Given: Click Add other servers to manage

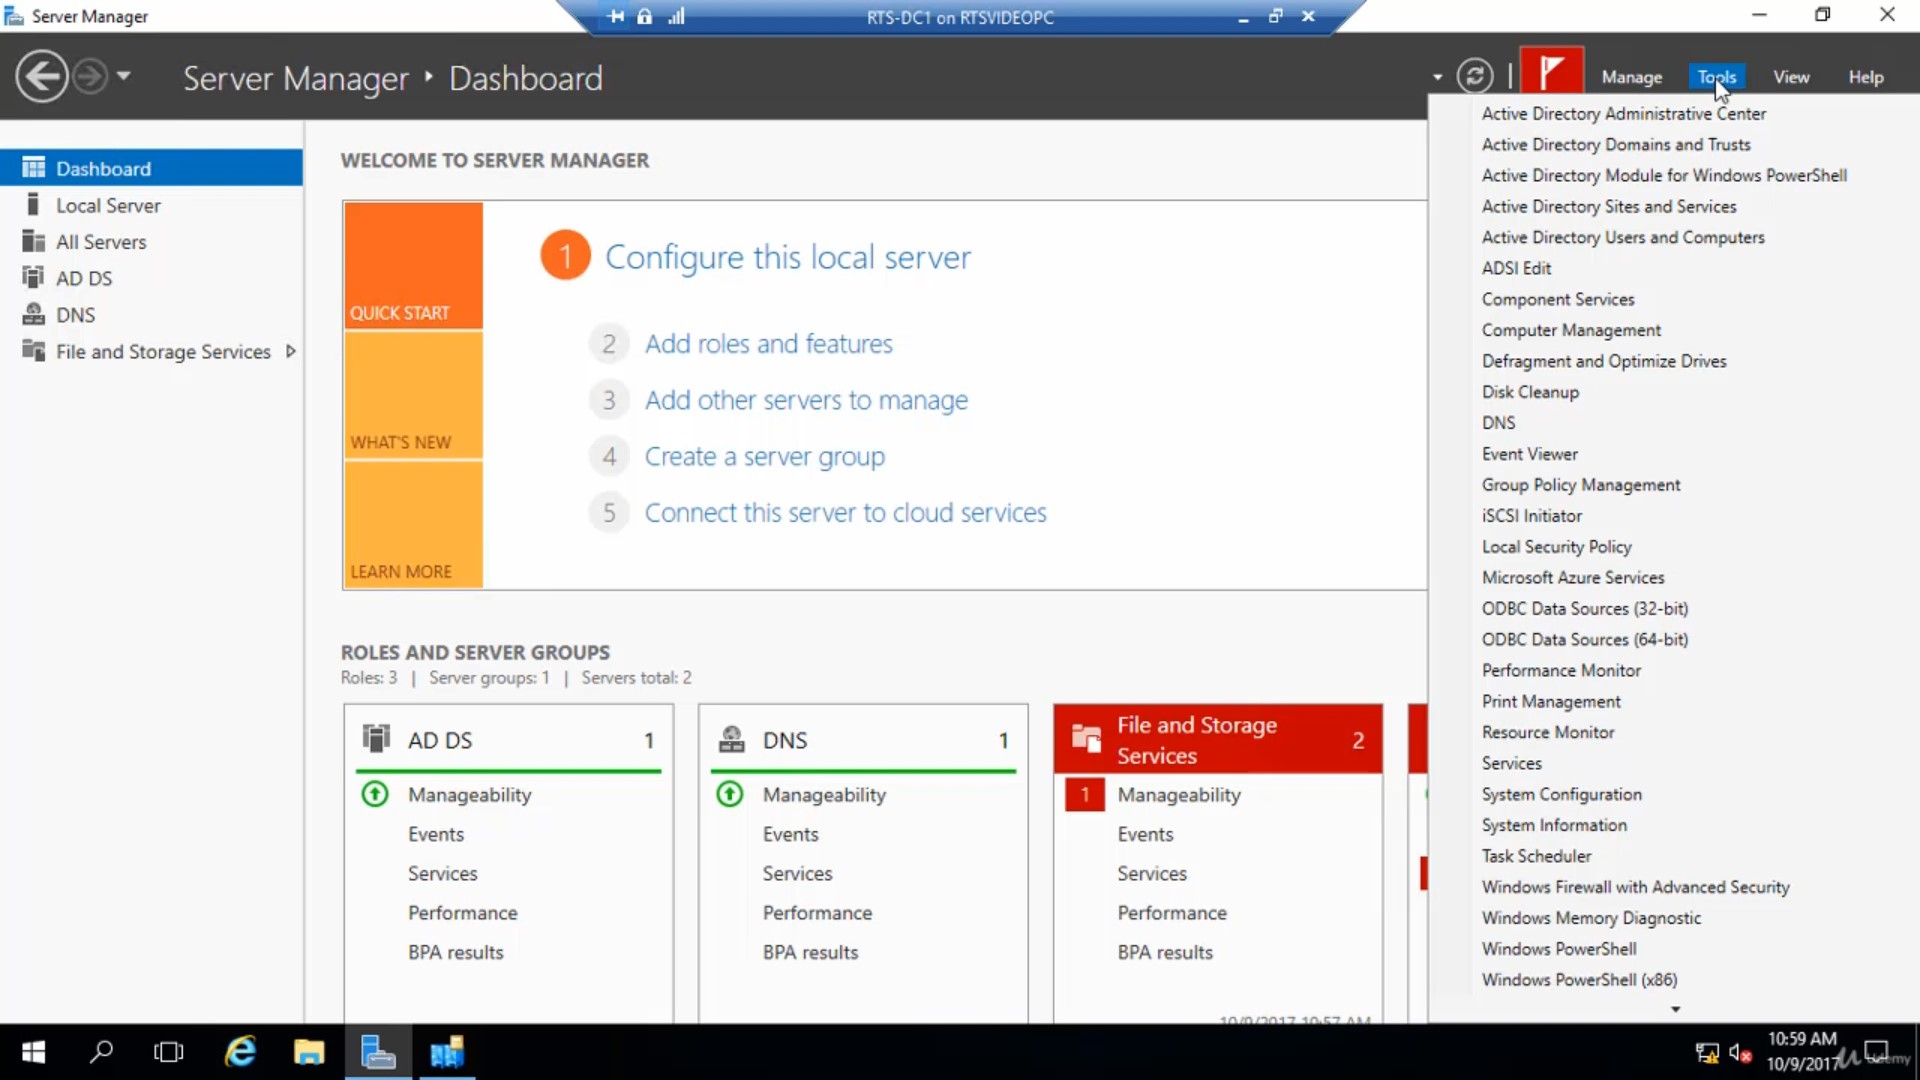Looking at the screenshot, I should click(806, 400).
